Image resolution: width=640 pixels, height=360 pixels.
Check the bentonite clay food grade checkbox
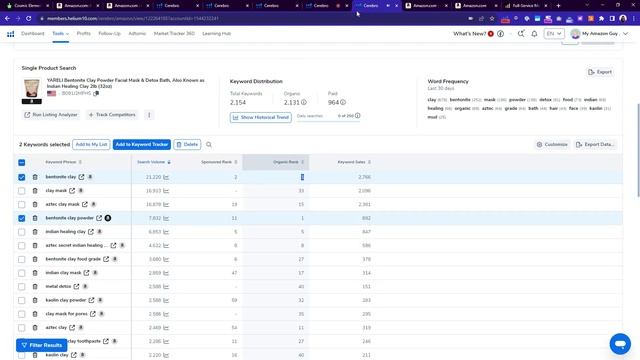pyautogui.click(x=22, y=259)
